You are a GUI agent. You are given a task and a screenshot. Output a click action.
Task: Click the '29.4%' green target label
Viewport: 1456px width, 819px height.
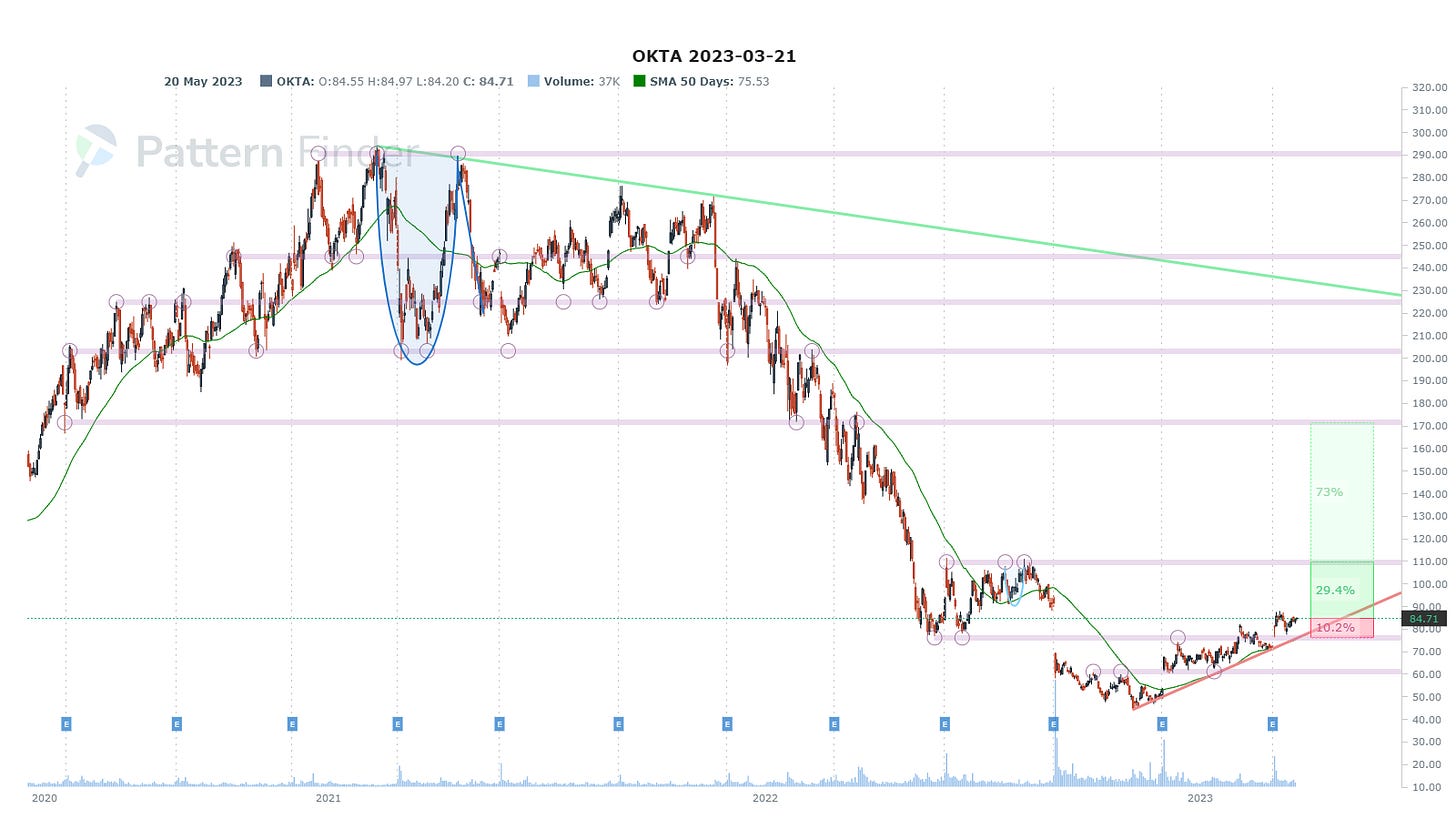tap(1335, 590)
